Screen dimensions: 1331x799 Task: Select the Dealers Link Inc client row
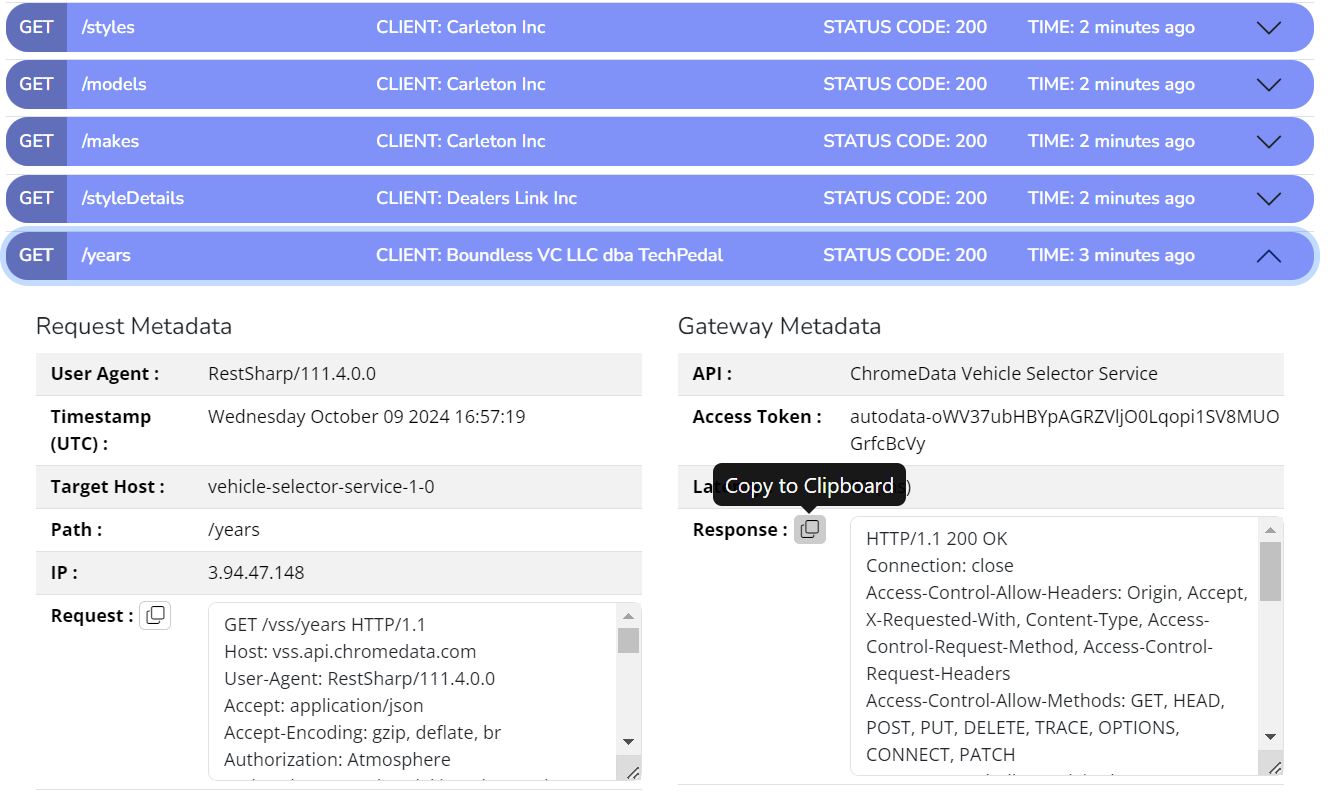coord(476,199)
